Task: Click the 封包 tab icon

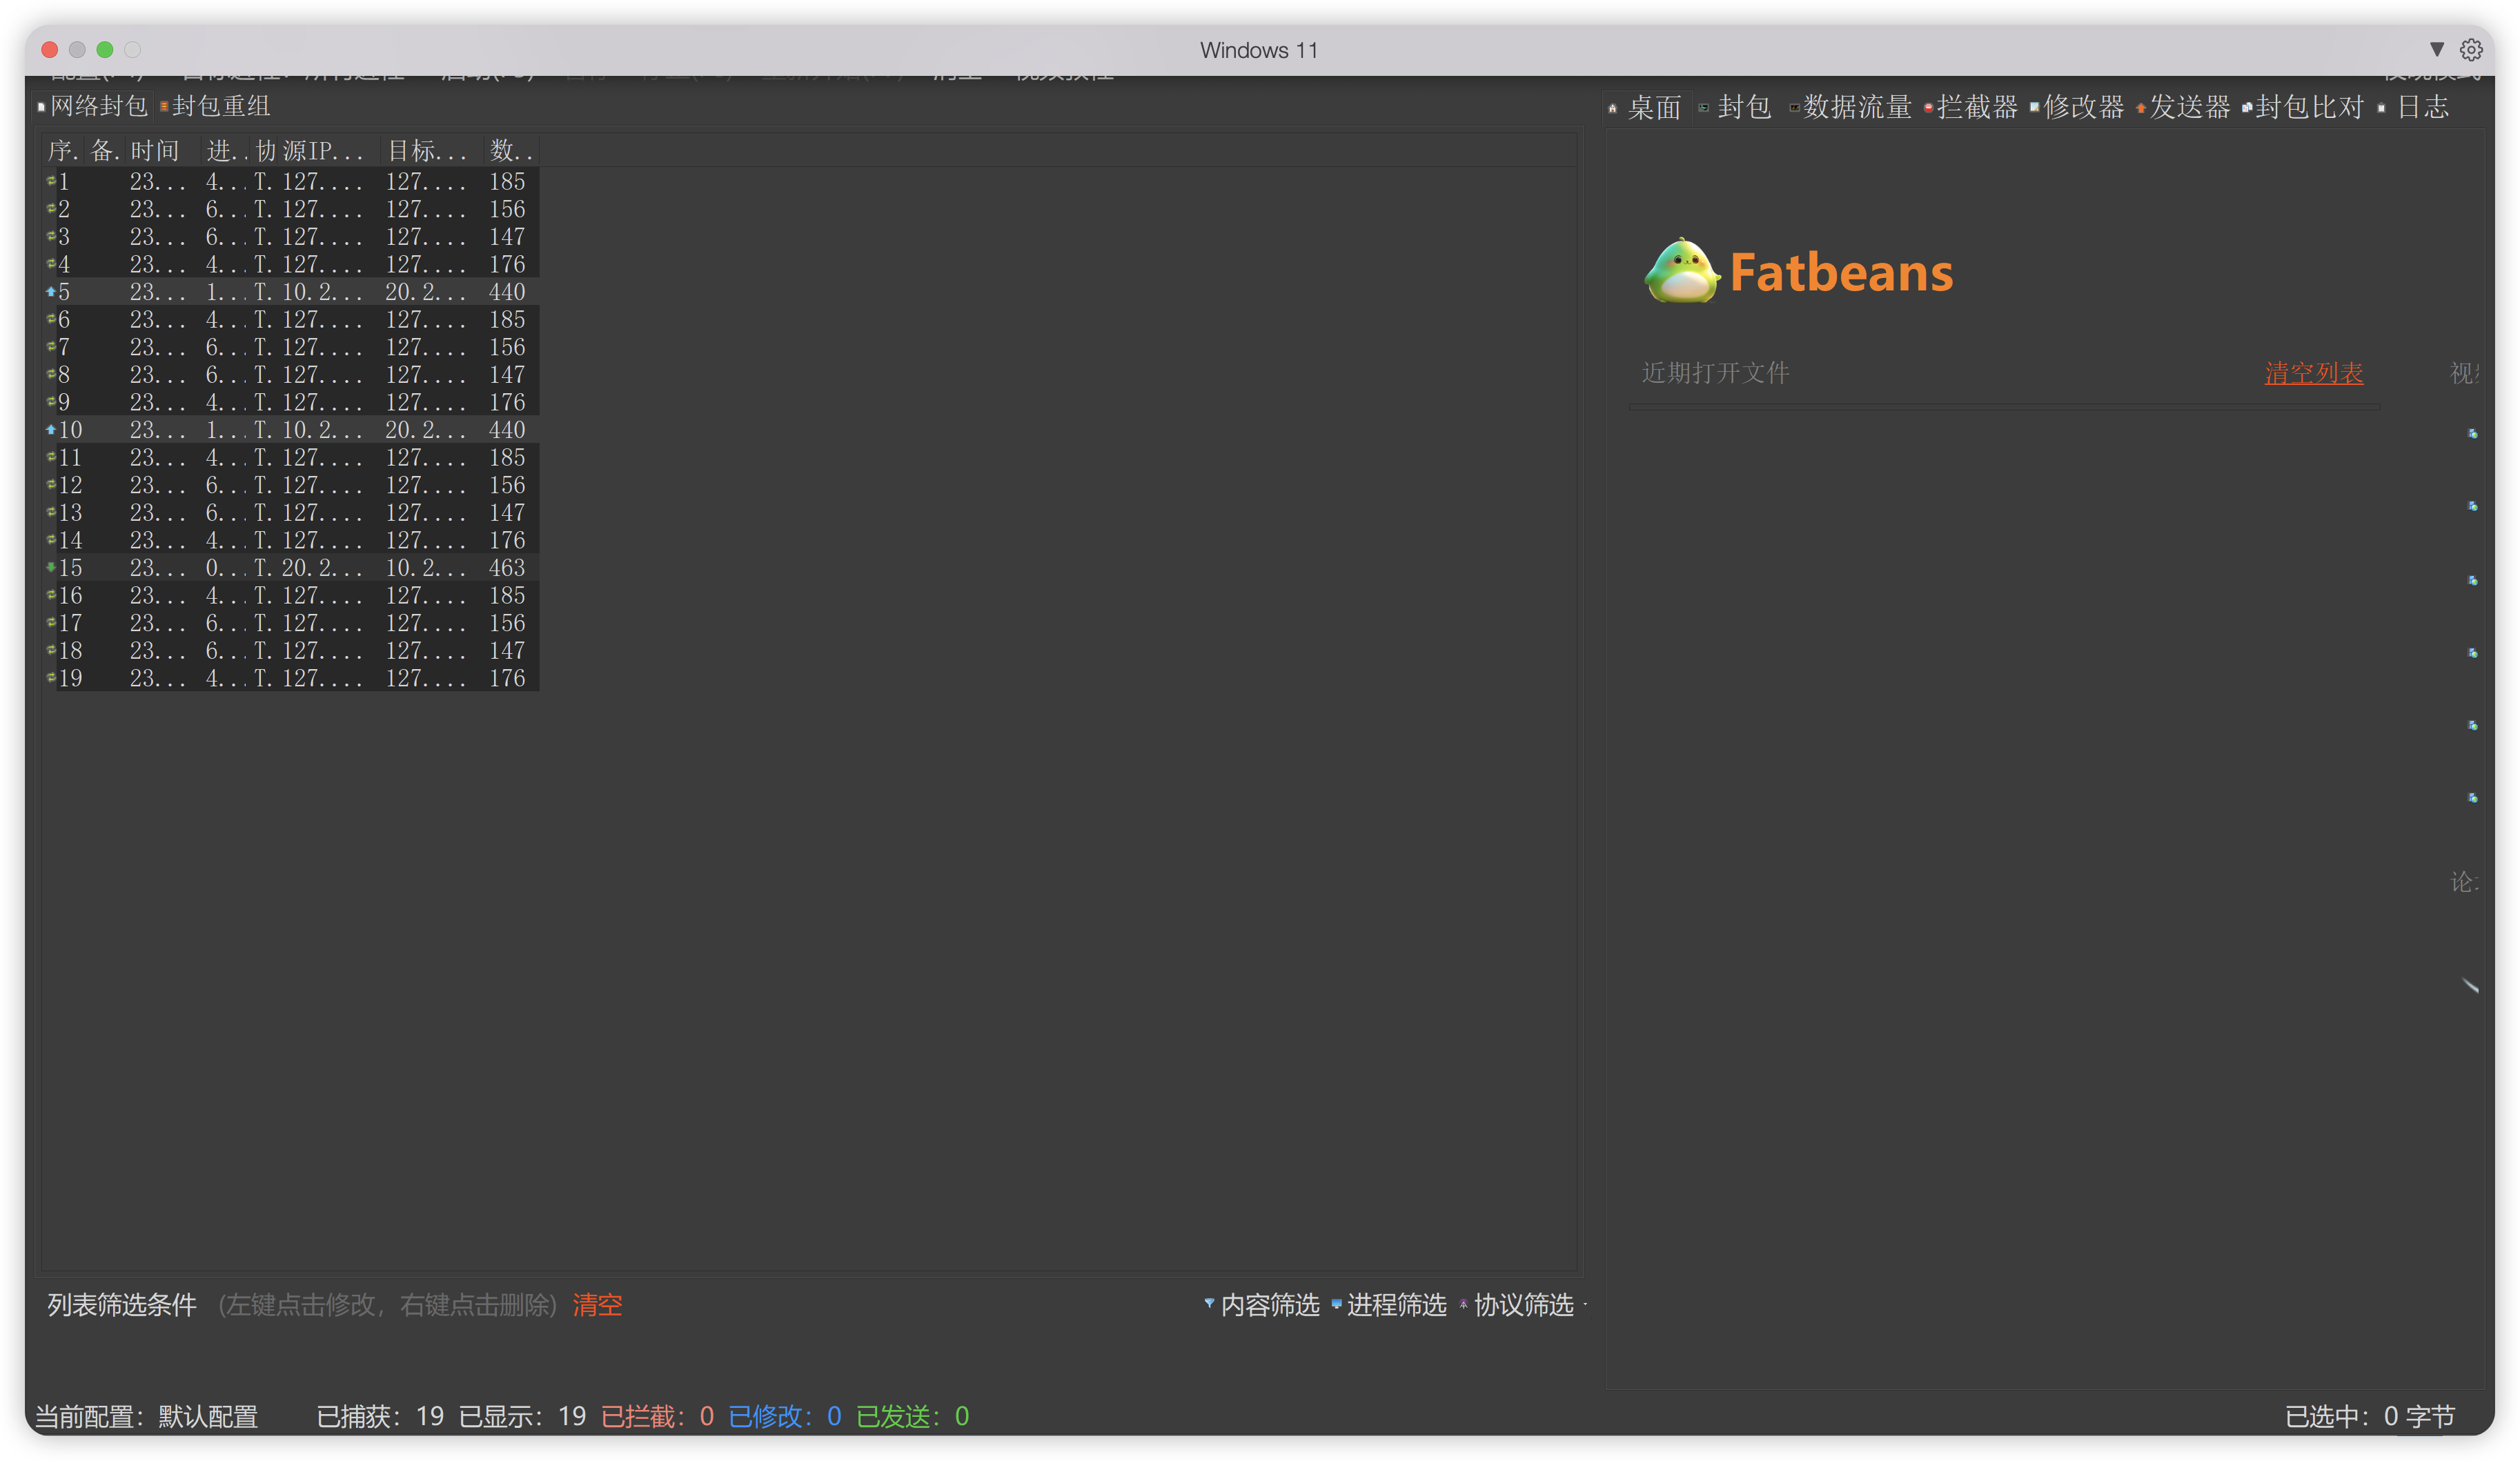Action: [x=1704, y=108]
